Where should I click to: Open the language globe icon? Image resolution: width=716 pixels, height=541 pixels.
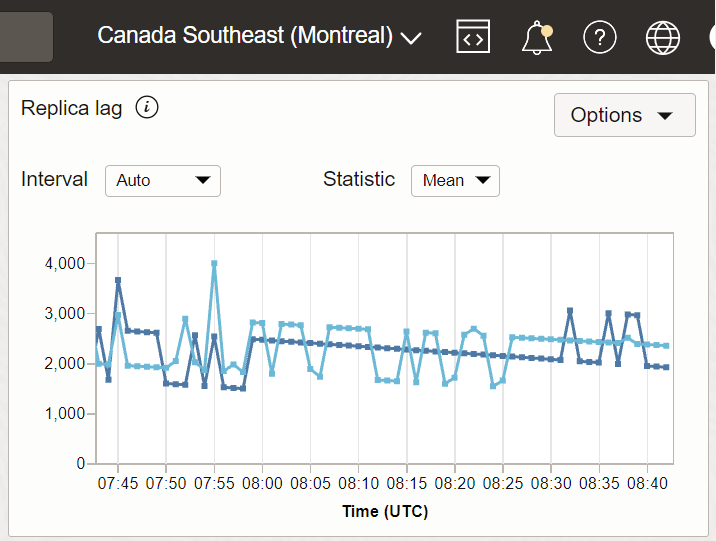coord(662,37)
